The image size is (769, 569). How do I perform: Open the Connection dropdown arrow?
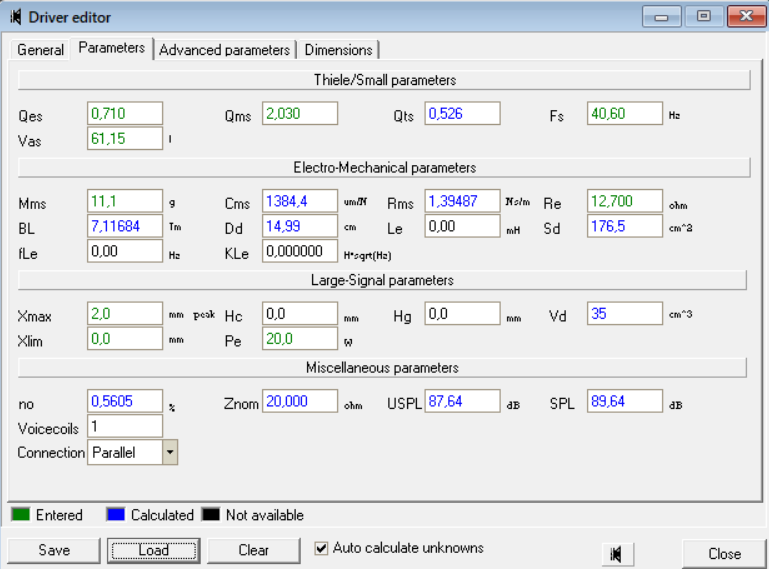[169, 452]
